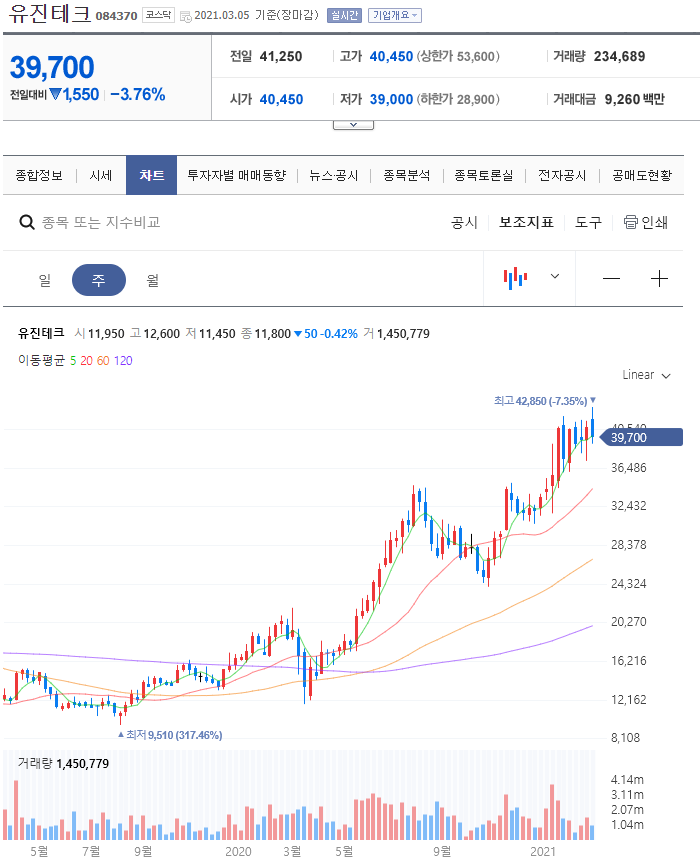Click the 코스닥 market badge
The width and height of the screenshot is (700, 859).
tap(158, 15)
